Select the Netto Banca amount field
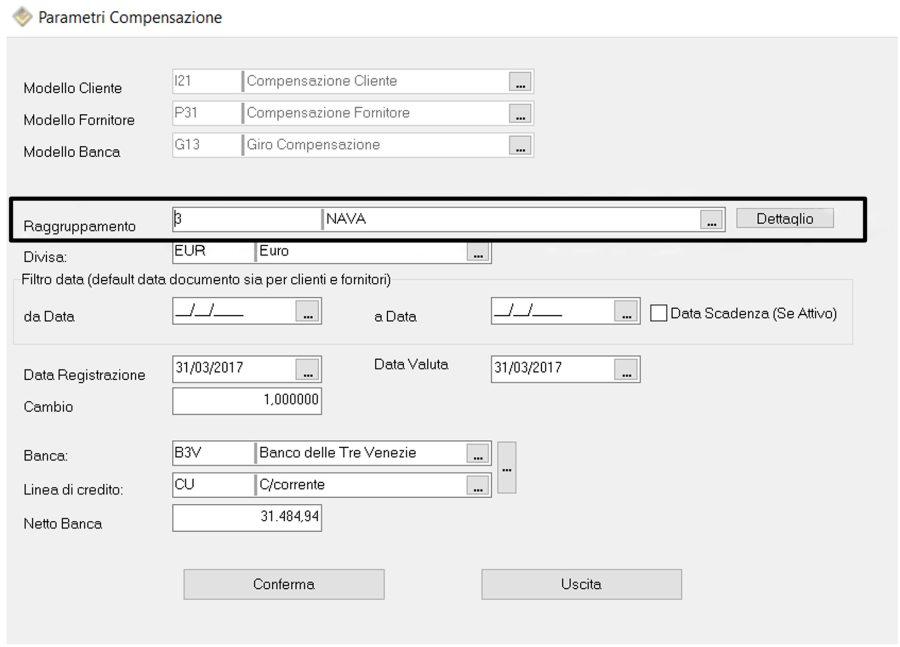 tap(247, 517)
